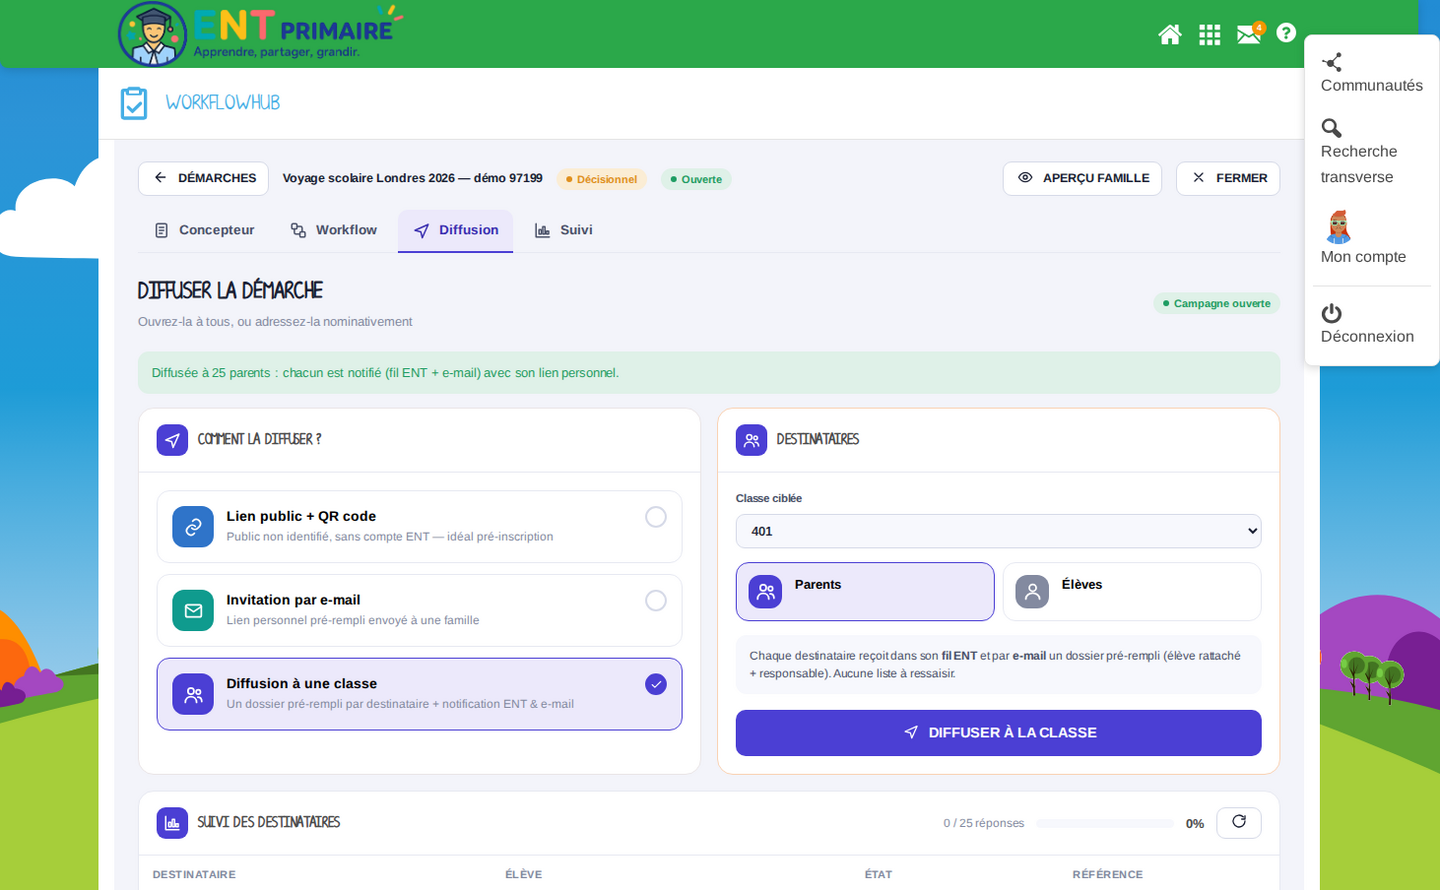Click the Décisionnel status badge
This screenshot has width=1440, height=890.
click(602, 179)
